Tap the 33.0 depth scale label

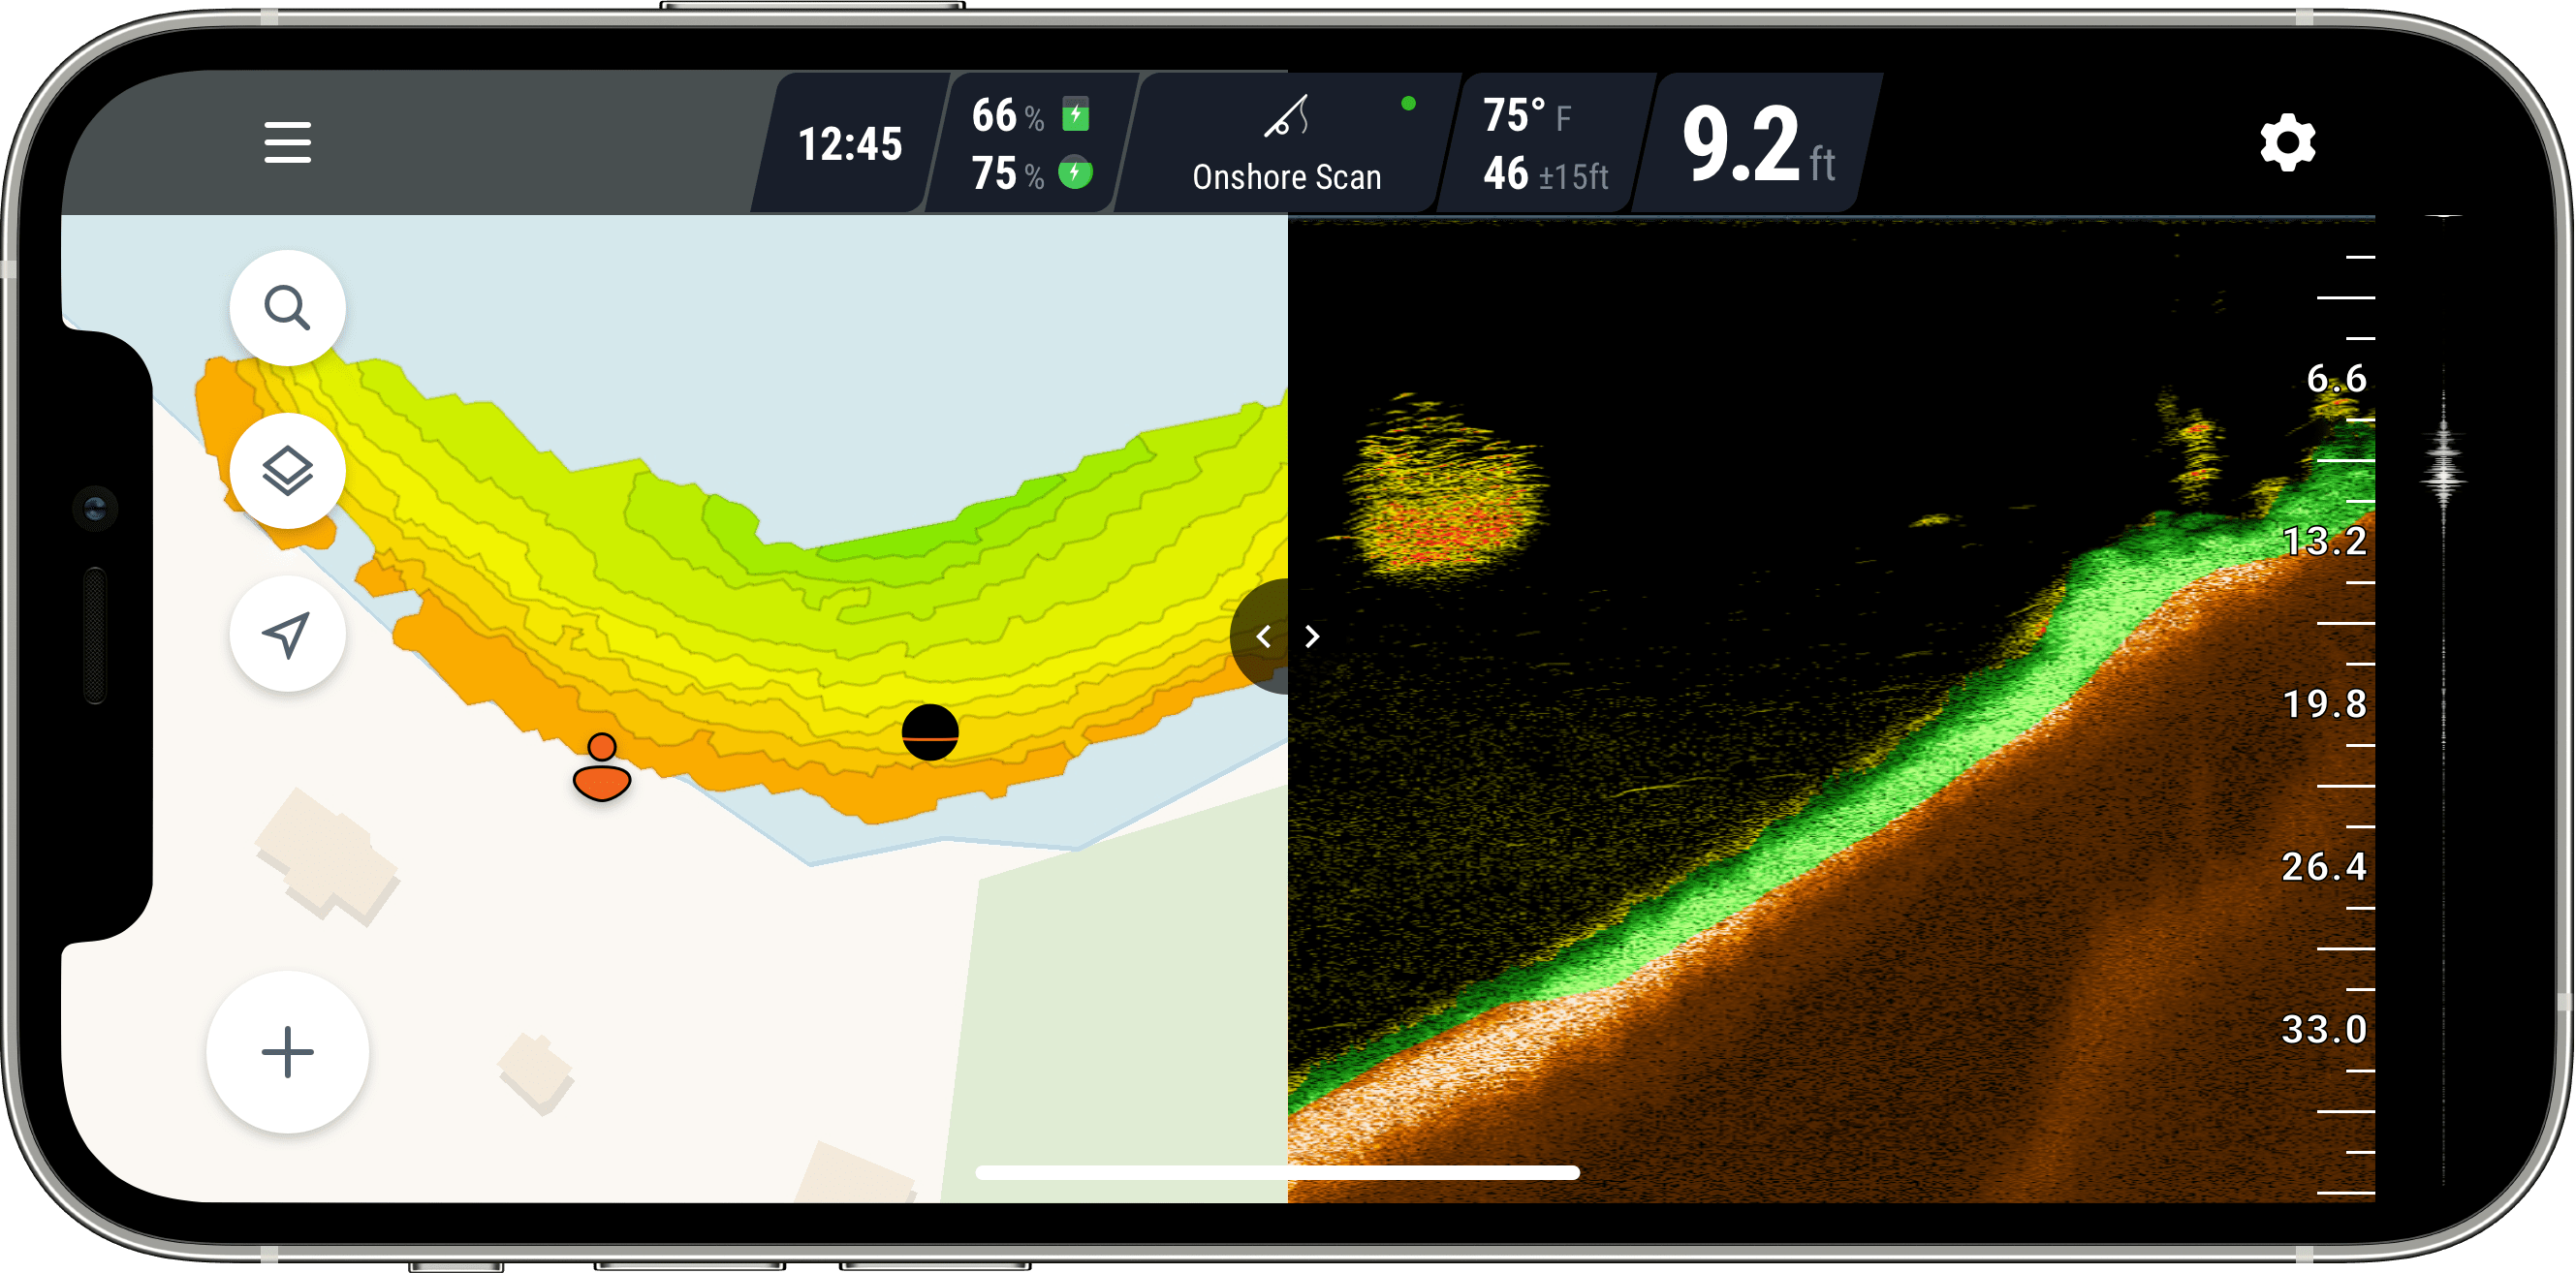2325,1030
